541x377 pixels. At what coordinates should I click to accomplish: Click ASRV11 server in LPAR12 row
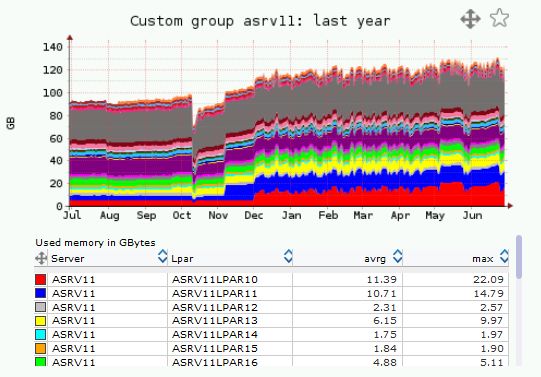(x=73, y=307)
